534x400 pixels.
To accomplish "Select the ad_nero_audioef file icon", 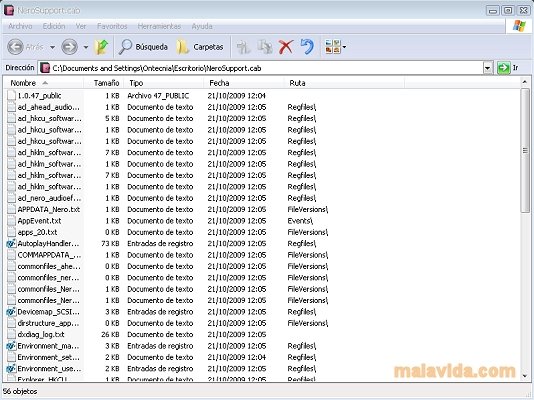I will click(x=11, y=198).
